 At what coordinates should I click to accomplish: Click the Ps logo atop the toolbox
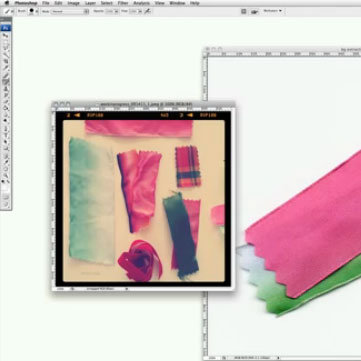pyautogui.click(x=6, y=28)
